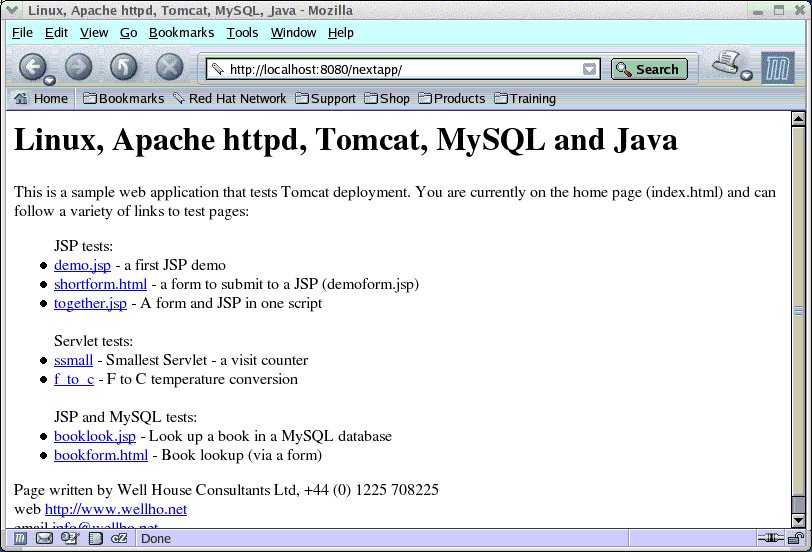The image size is (812, 552).
Task: Click the bookmark tag icon in the URL bar
Action: click(x=218, y=69)
